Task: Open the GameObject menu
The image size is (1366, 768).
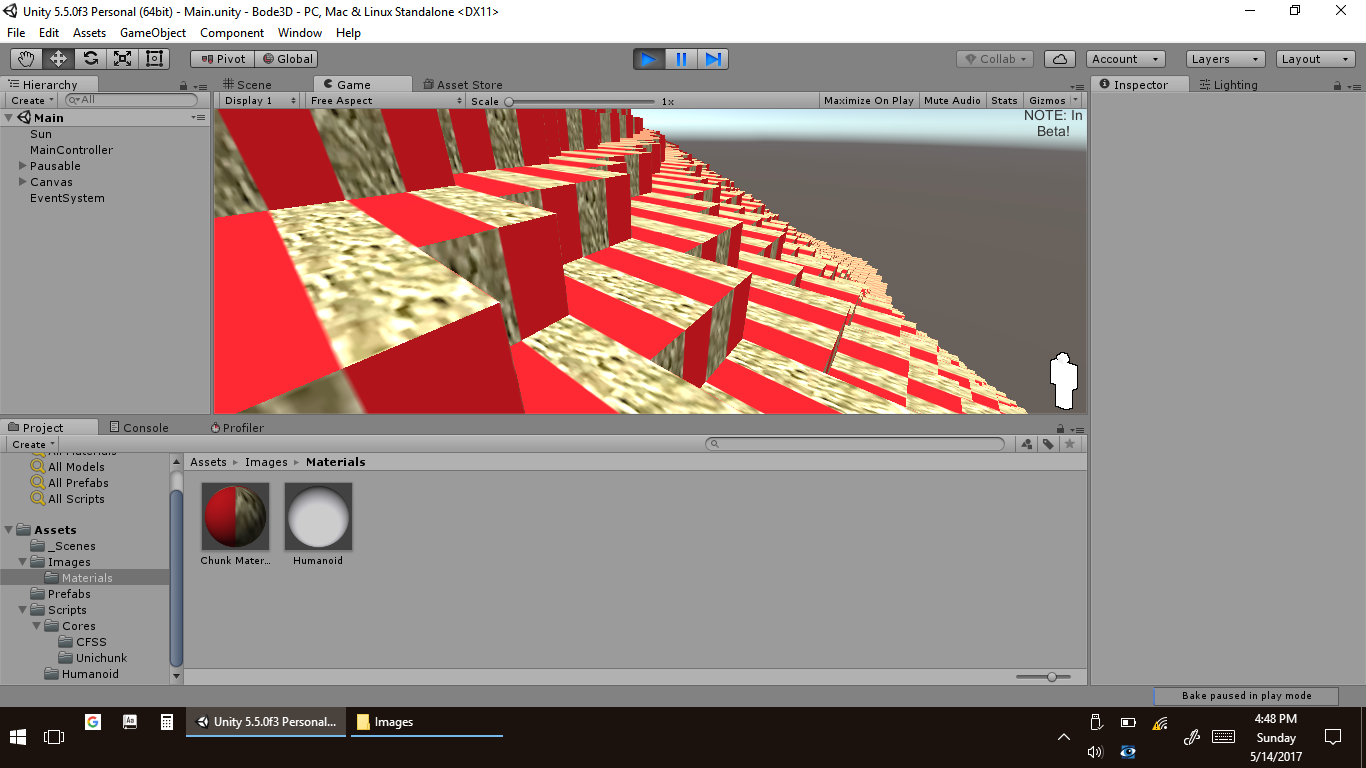Action: tap(153, 33)
